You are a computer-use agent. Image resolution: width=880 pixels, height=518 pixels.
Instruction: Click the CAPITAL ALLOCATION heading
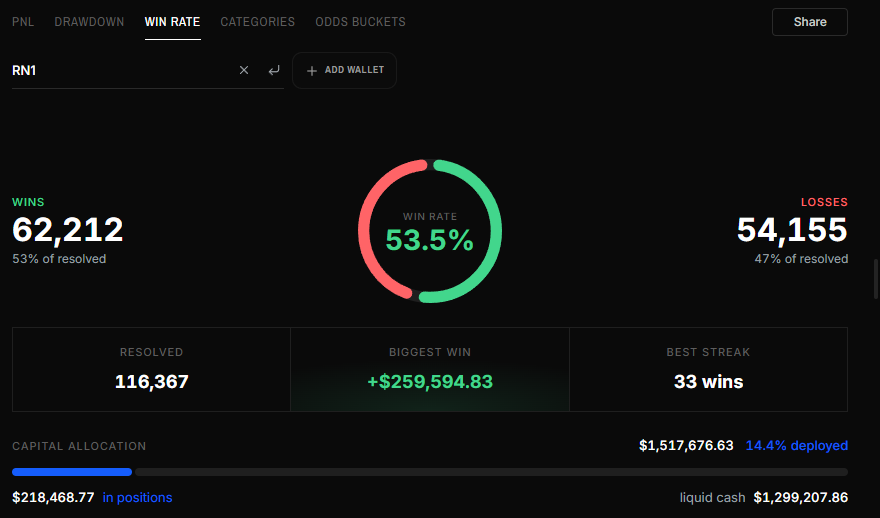79,446
